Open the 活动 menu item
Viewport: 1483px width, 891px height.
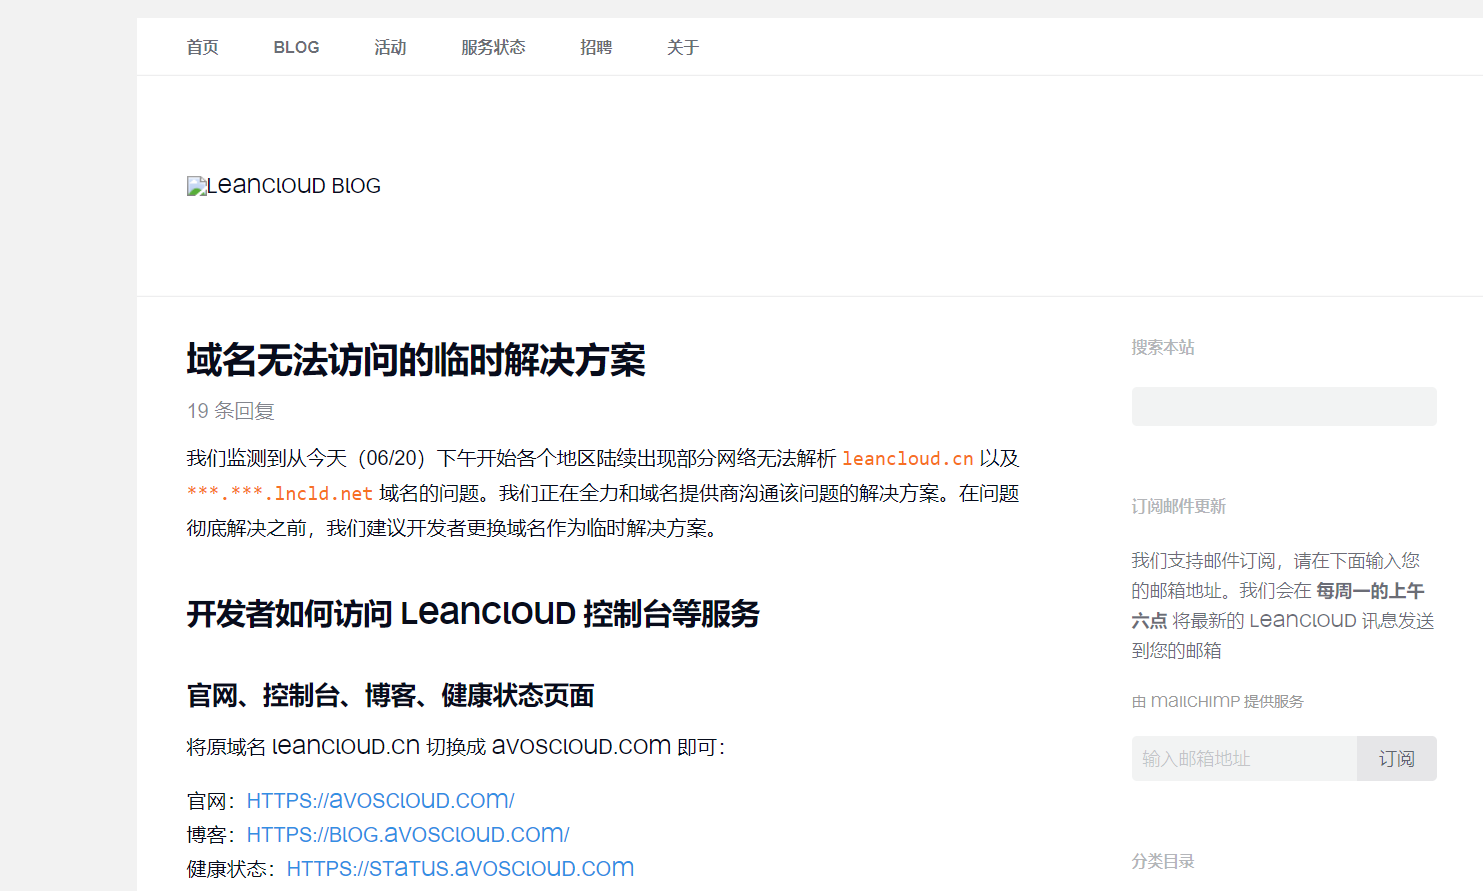click(390, 47)
